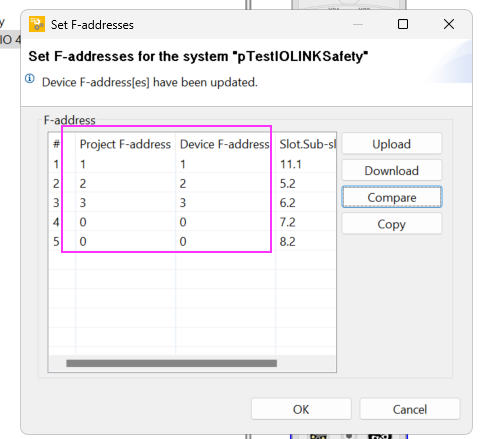Click row number 2 in # column
Viewport: 490px width, 439px height.
click(x=56, y=183)
